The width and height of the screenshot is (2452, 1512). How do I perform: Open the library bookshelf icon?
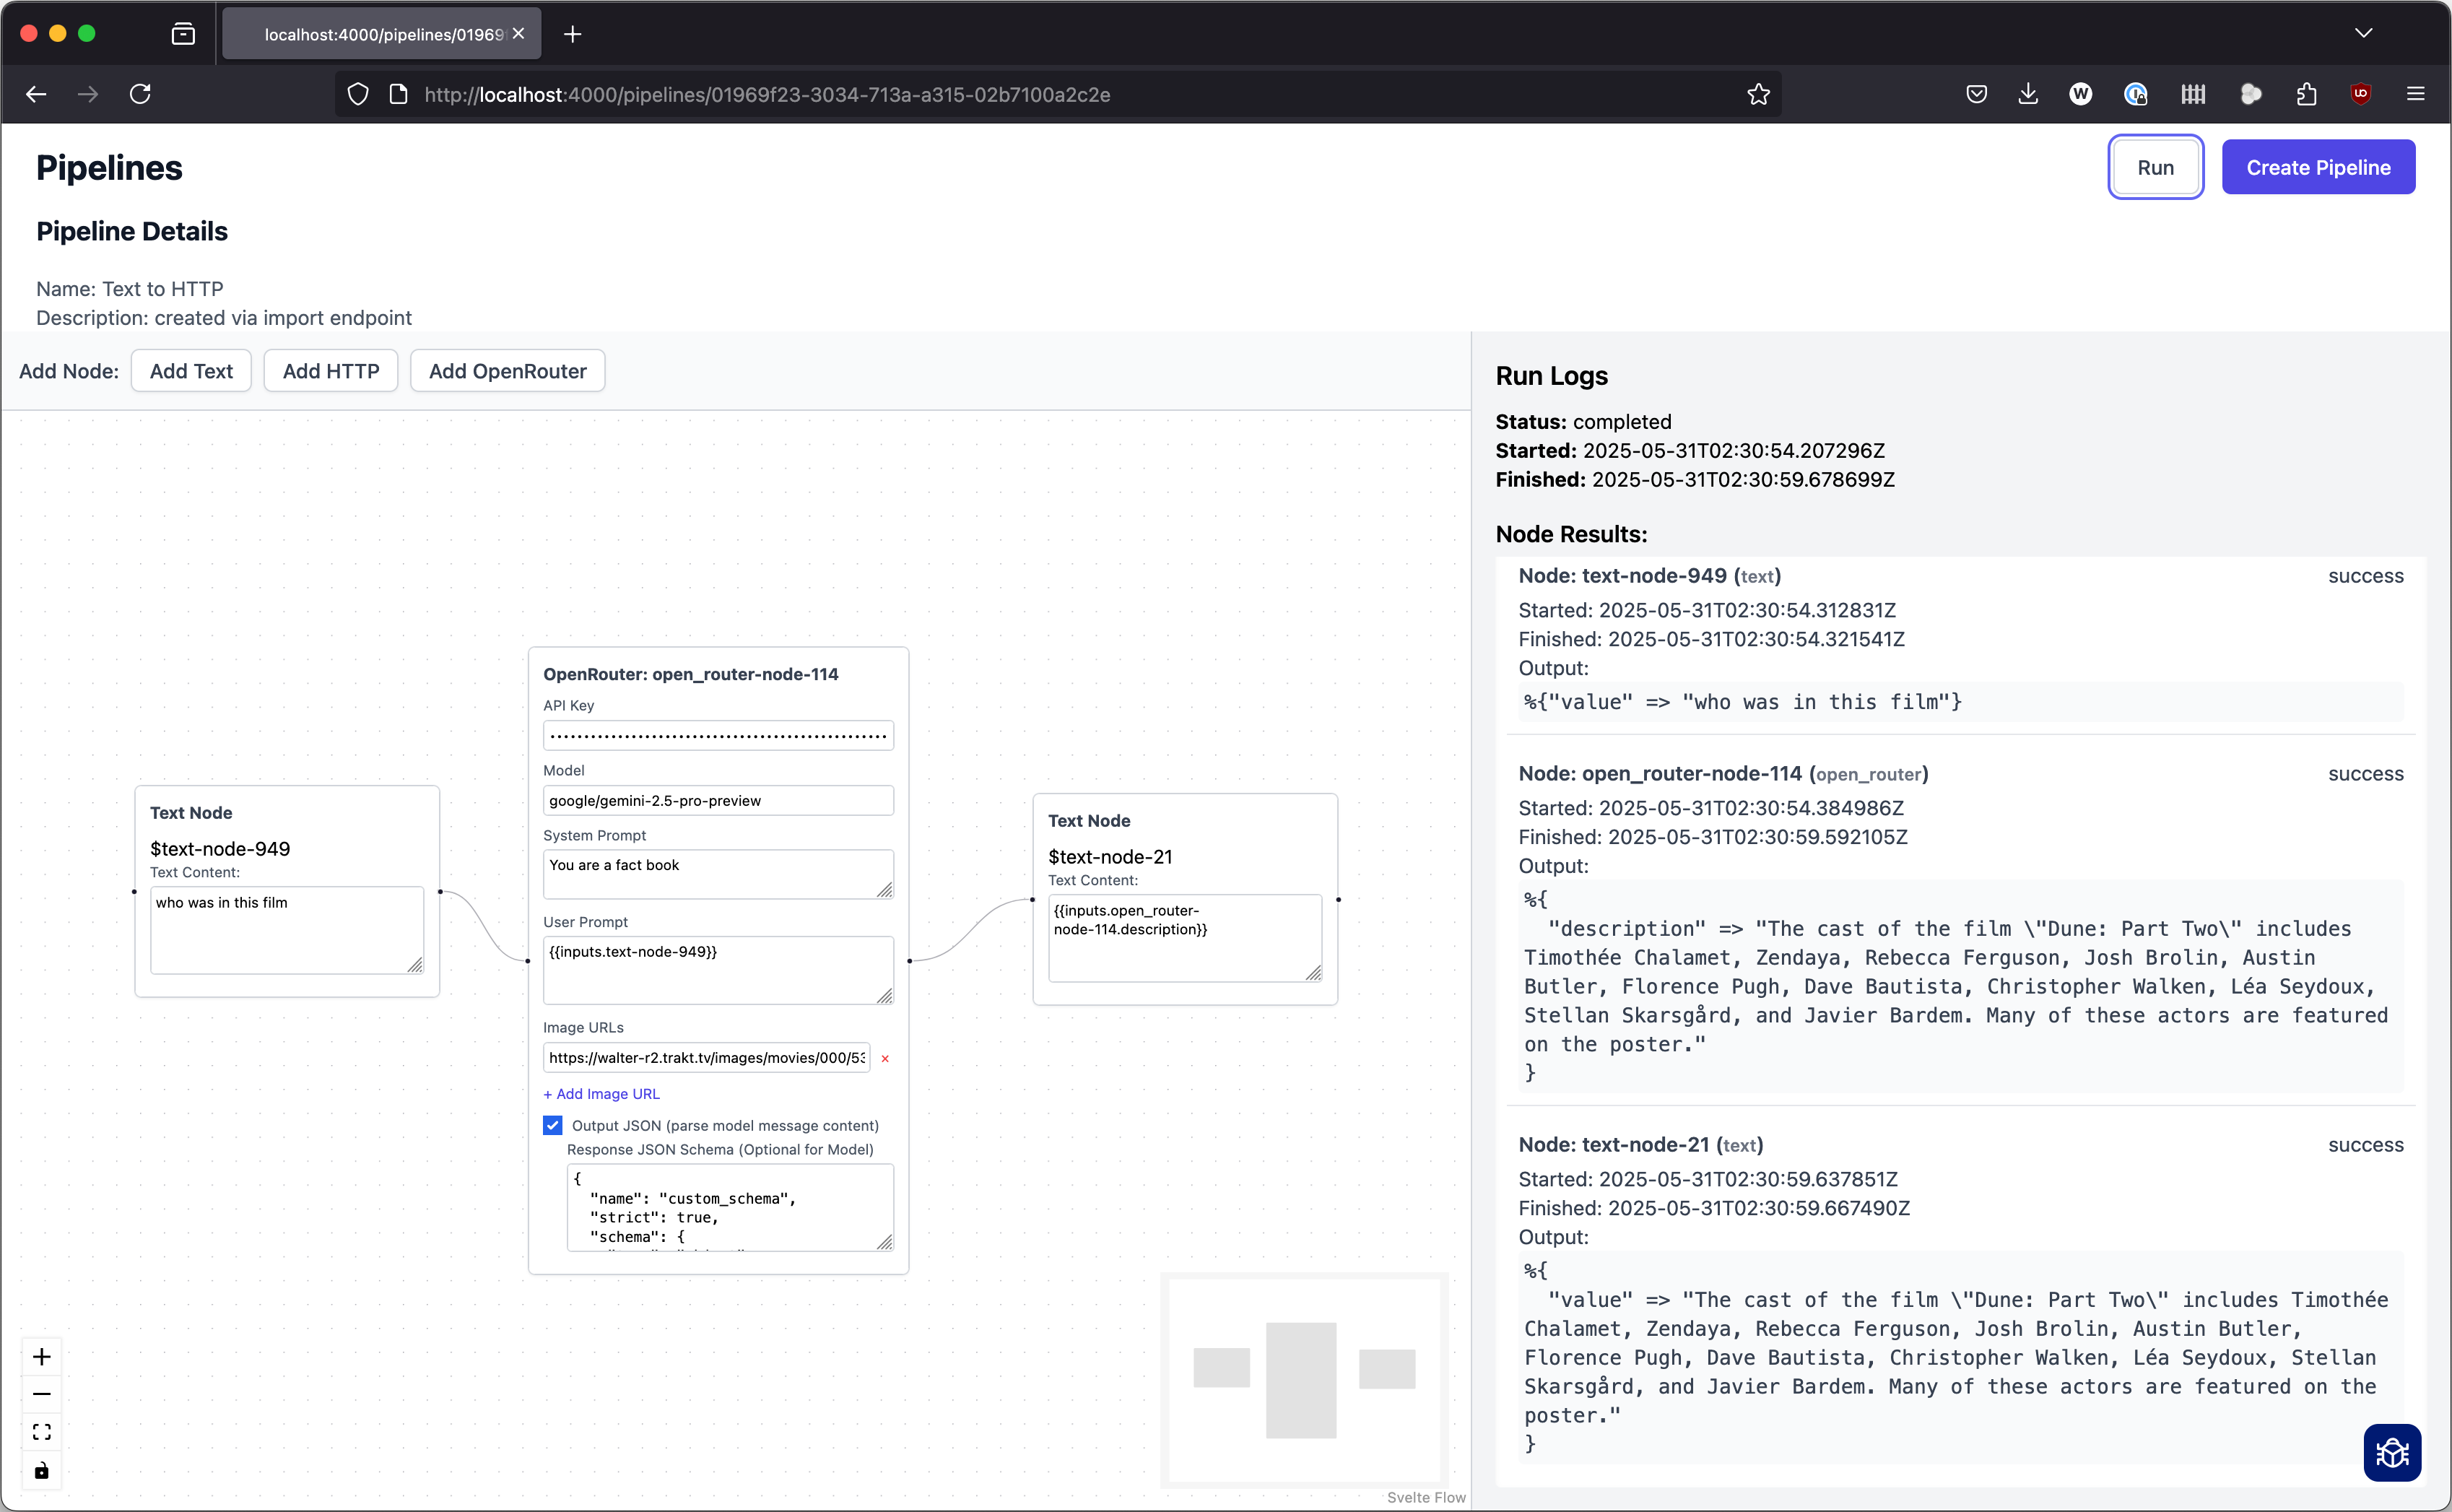point(2193,94)
